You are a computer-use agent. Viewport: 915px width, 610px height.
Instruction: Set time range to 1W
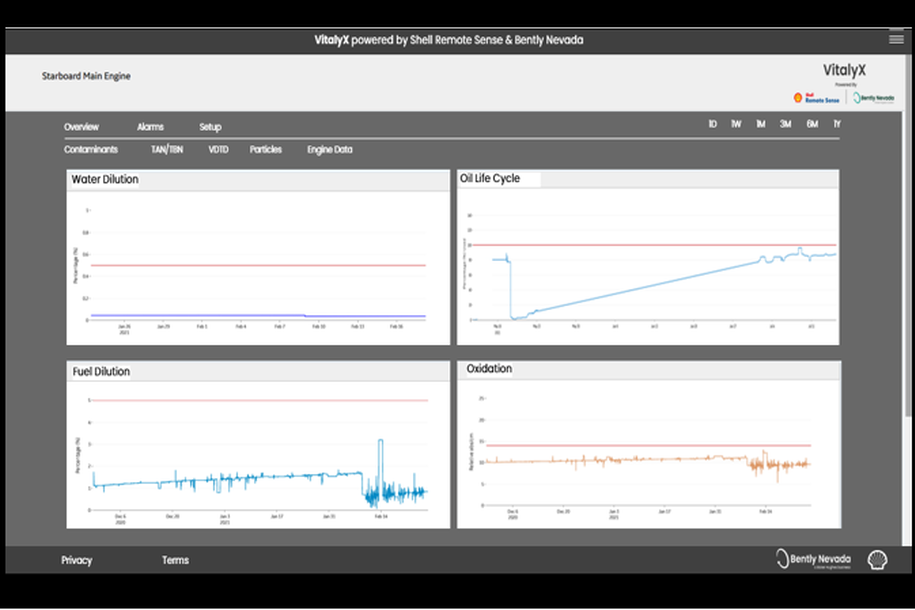pyautogui.click(x=736, y=124)
